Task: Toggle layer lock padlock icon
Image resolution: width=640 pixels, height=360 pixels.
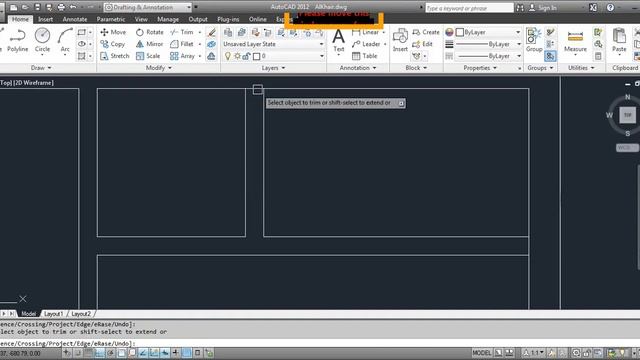Action: click(x=246, y=56)
